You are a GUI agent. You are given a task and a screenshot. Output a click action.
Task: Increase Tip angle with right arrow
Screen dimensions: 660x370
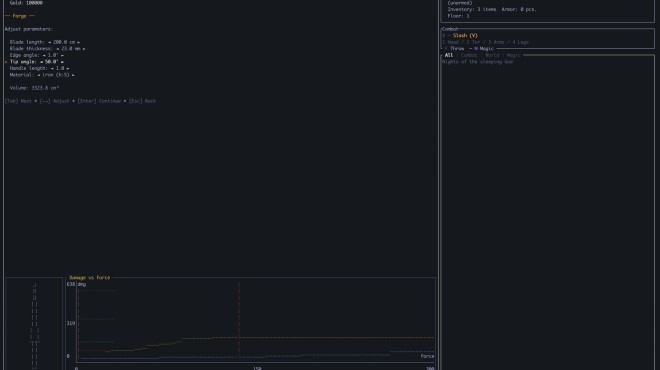point(62,62)
